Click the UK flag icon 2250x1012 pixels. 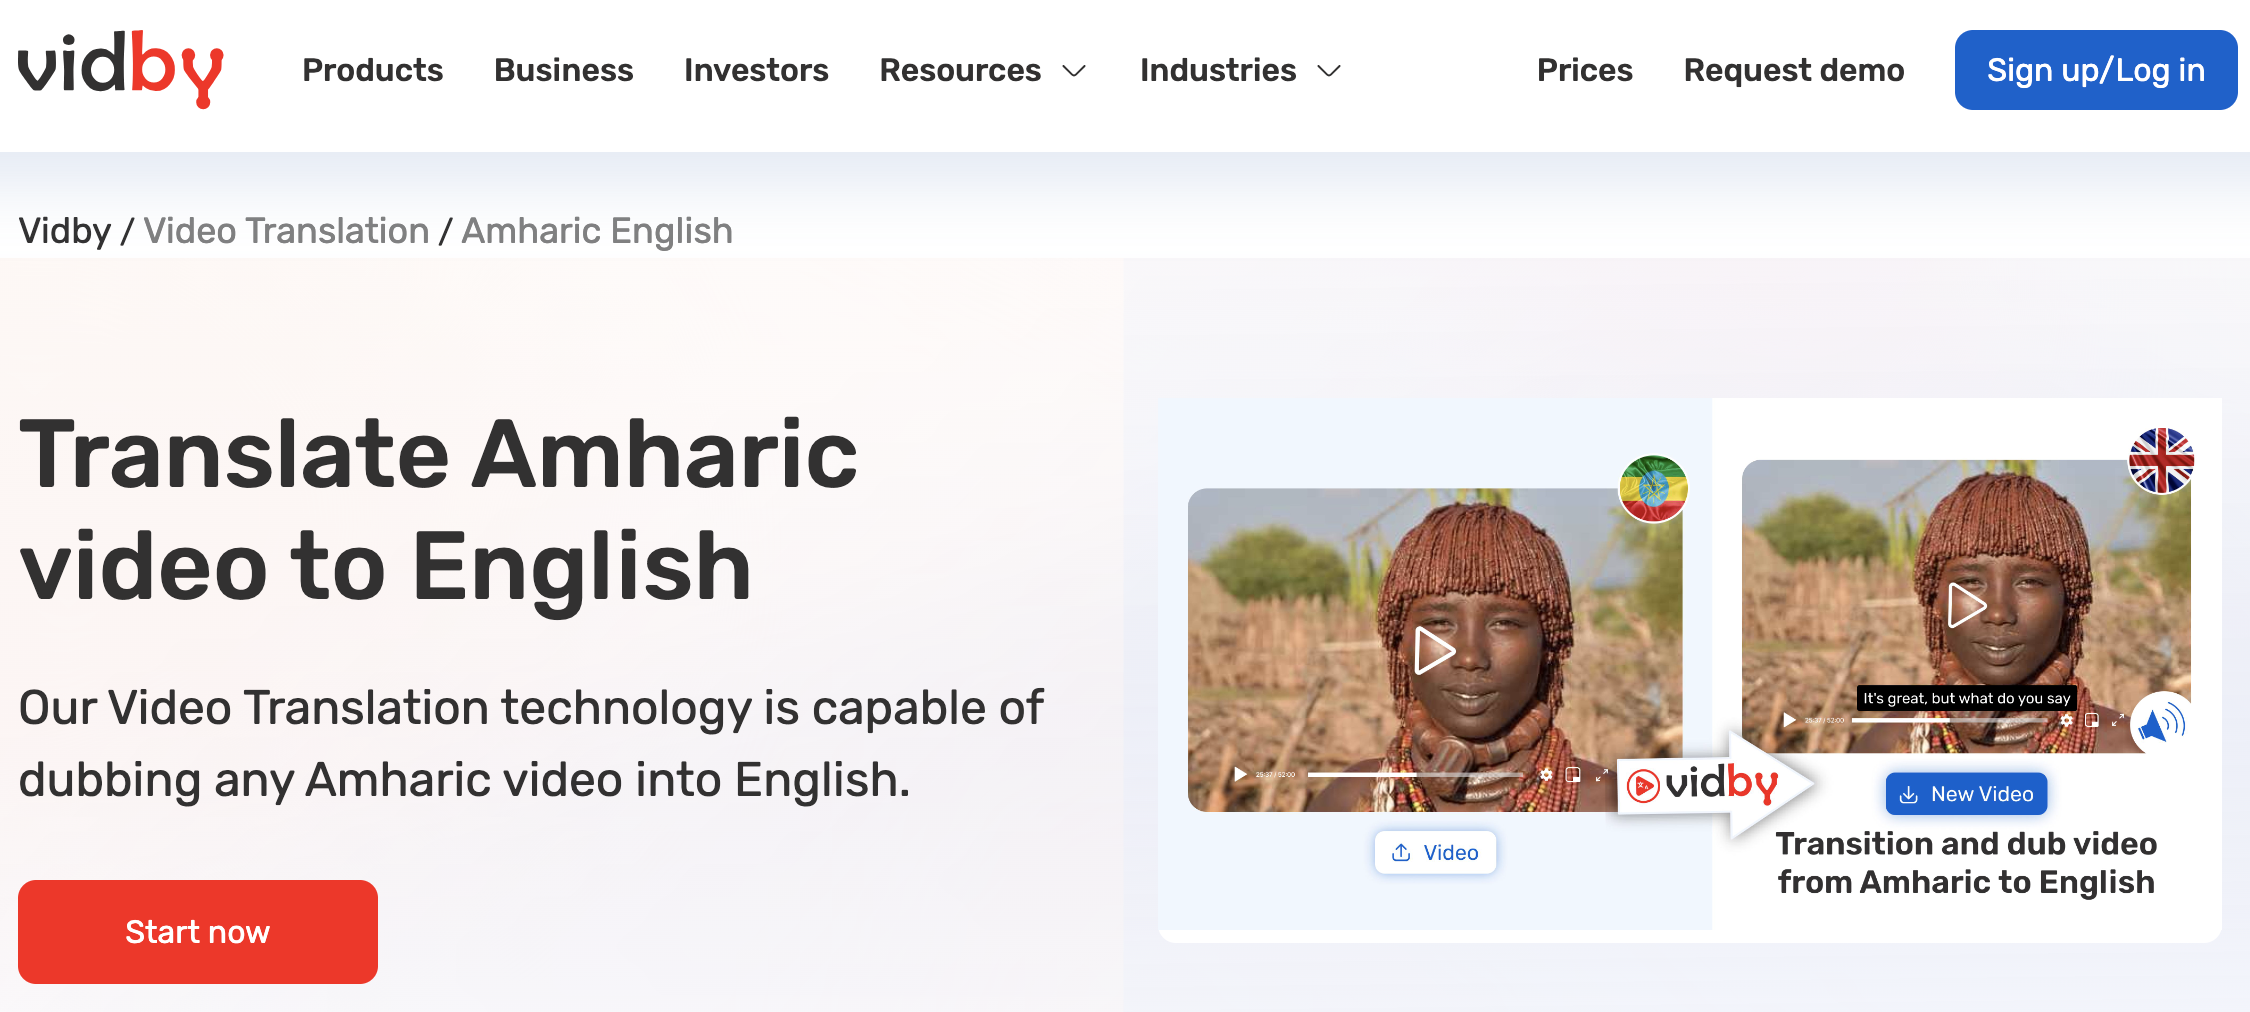(2161, 461)
